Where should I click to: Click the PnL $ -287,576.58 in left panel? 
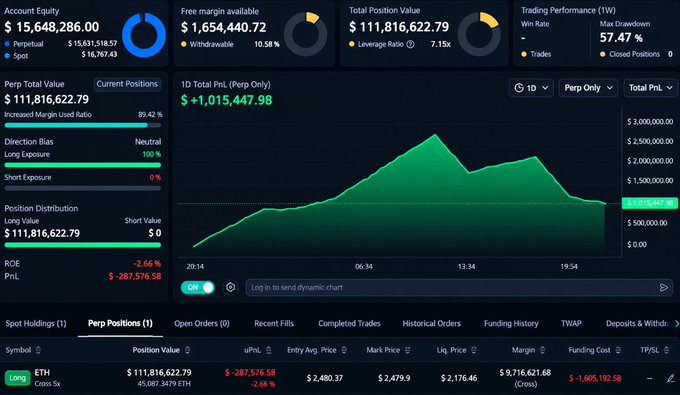(135, 276)
